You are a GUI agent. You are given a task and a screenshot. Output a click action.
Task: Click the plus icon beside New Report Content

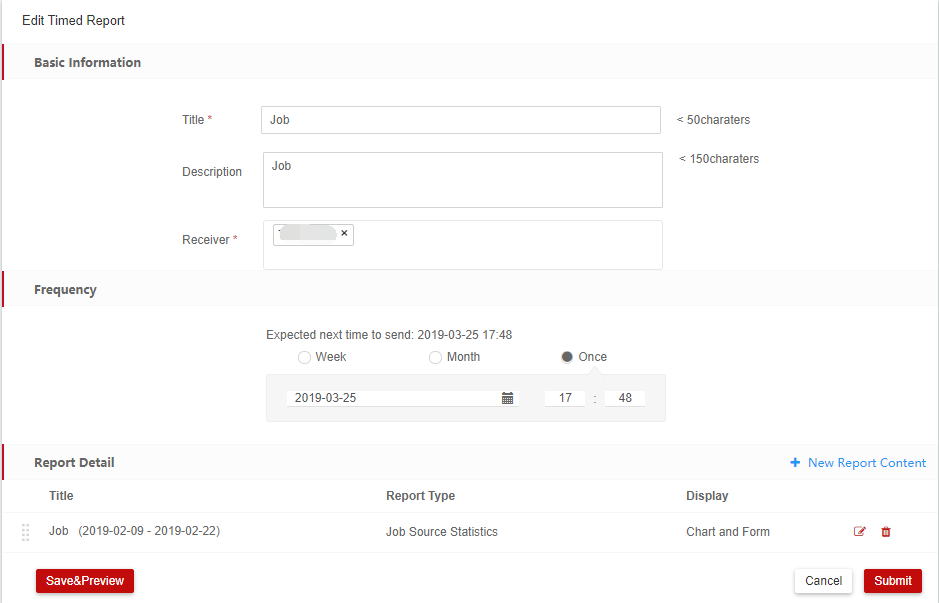[795, 463]
